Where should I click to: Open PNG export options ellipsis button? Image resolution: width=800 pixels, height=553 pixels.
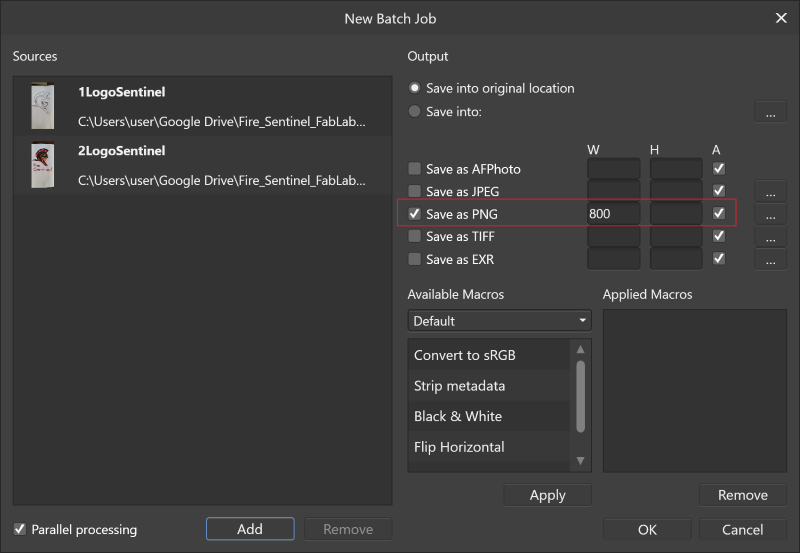769,214
